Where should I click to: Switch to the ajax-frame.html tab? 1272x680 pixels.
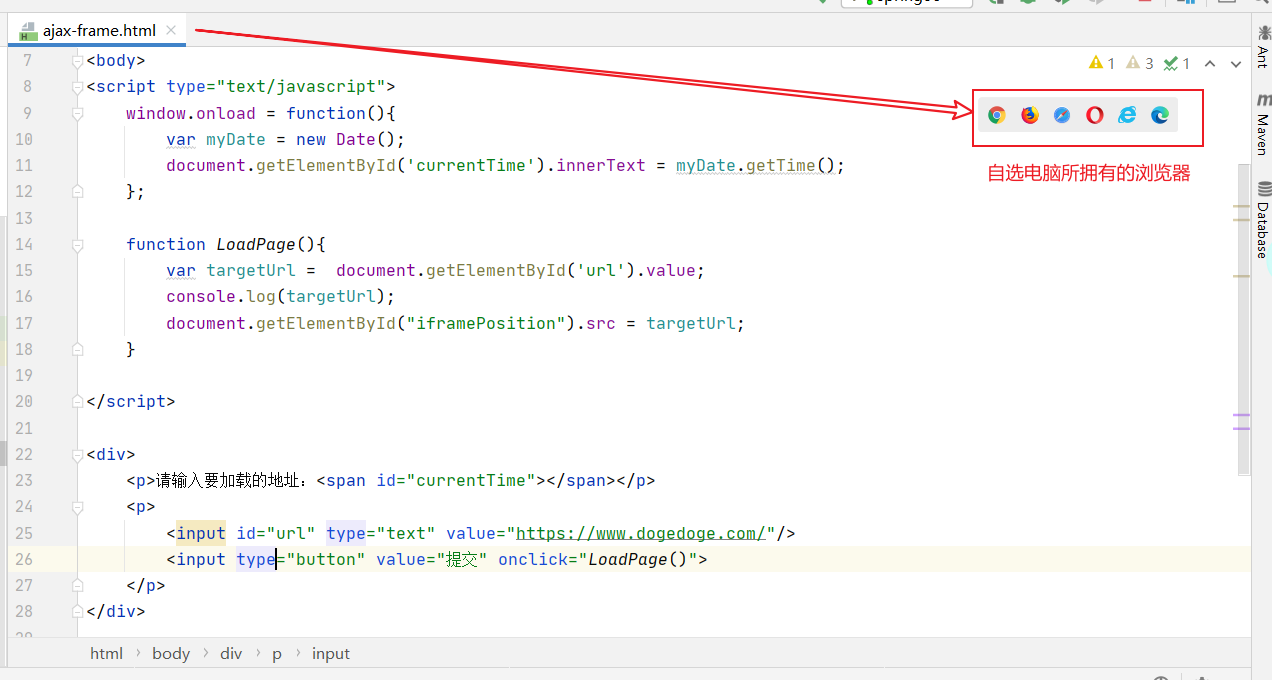(98, 30)
